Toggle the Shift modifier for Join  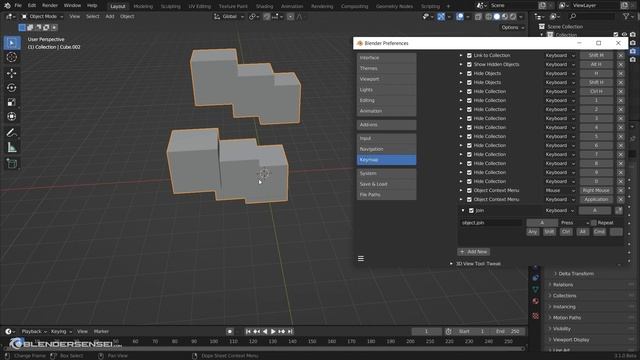click(x=549, y=232)
